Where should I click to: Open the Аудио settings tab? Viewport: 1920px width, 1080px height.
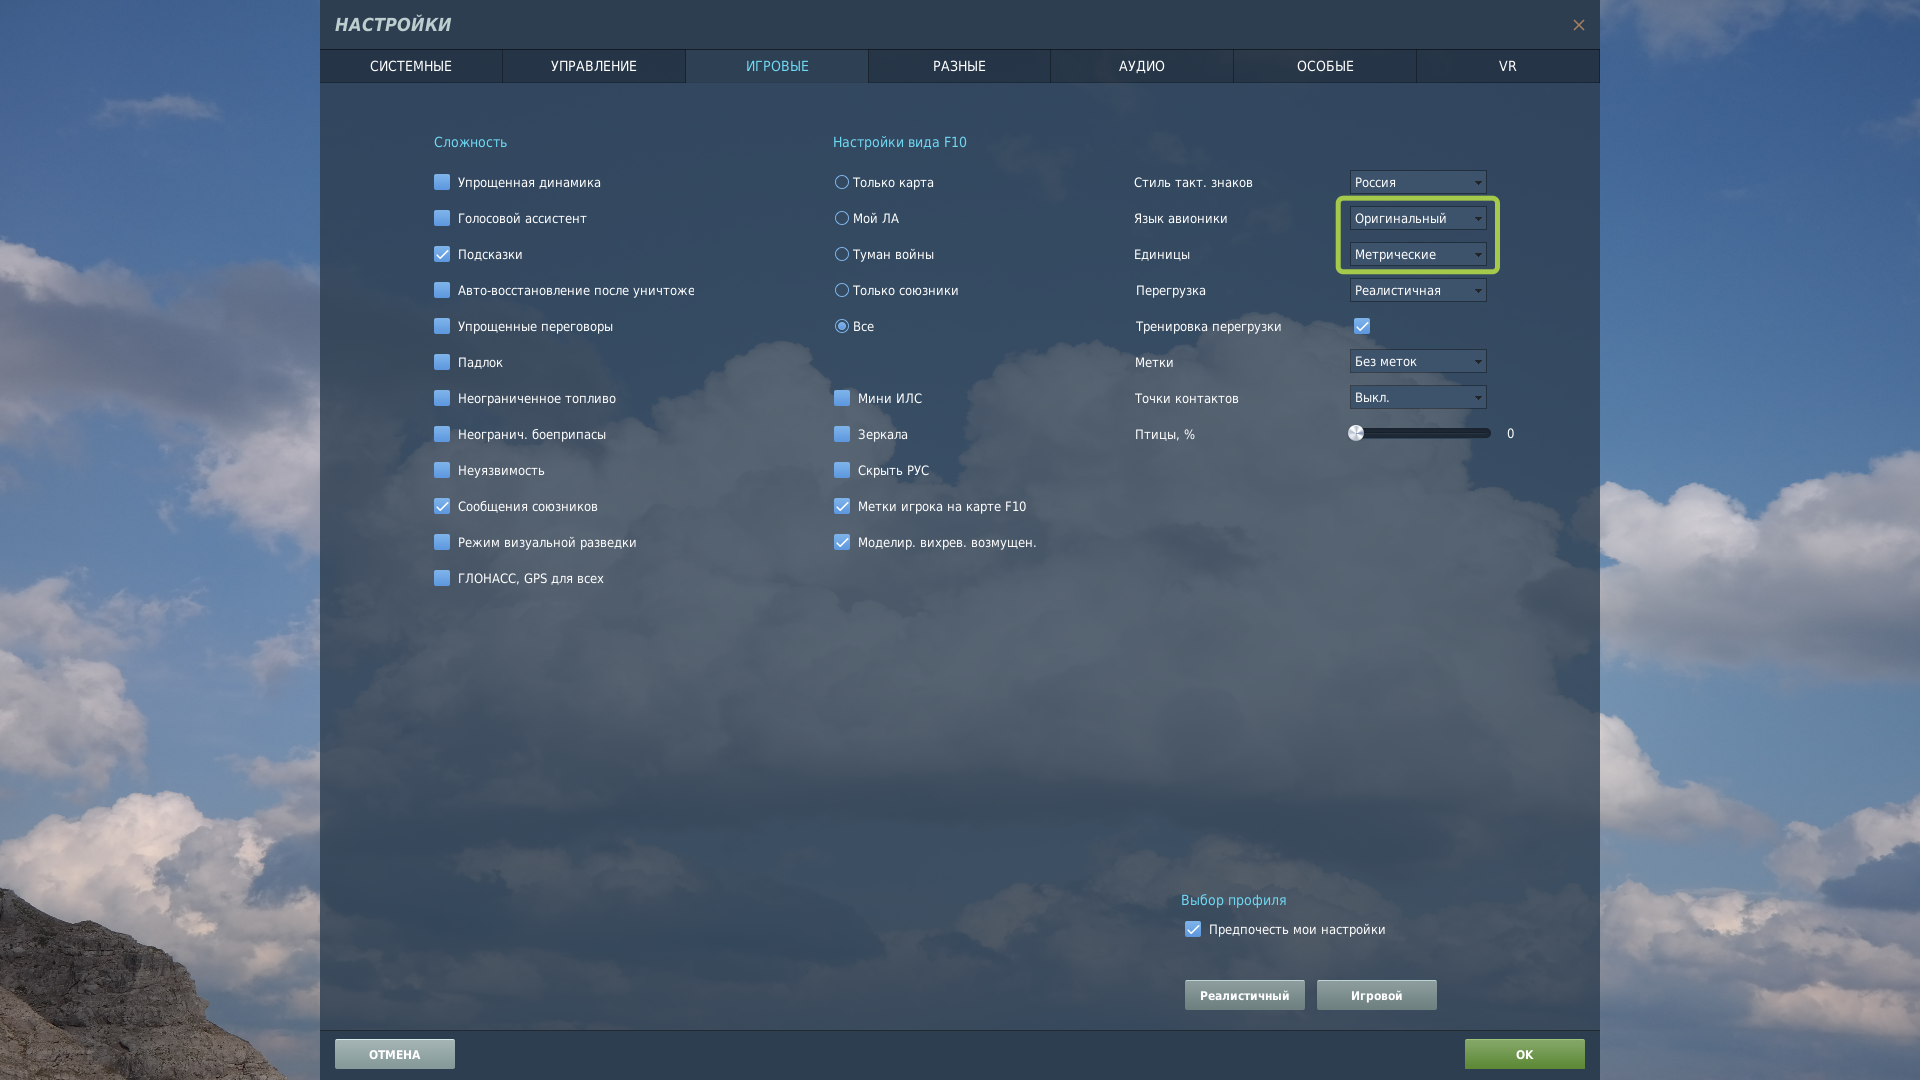(x=1141, y=66)
